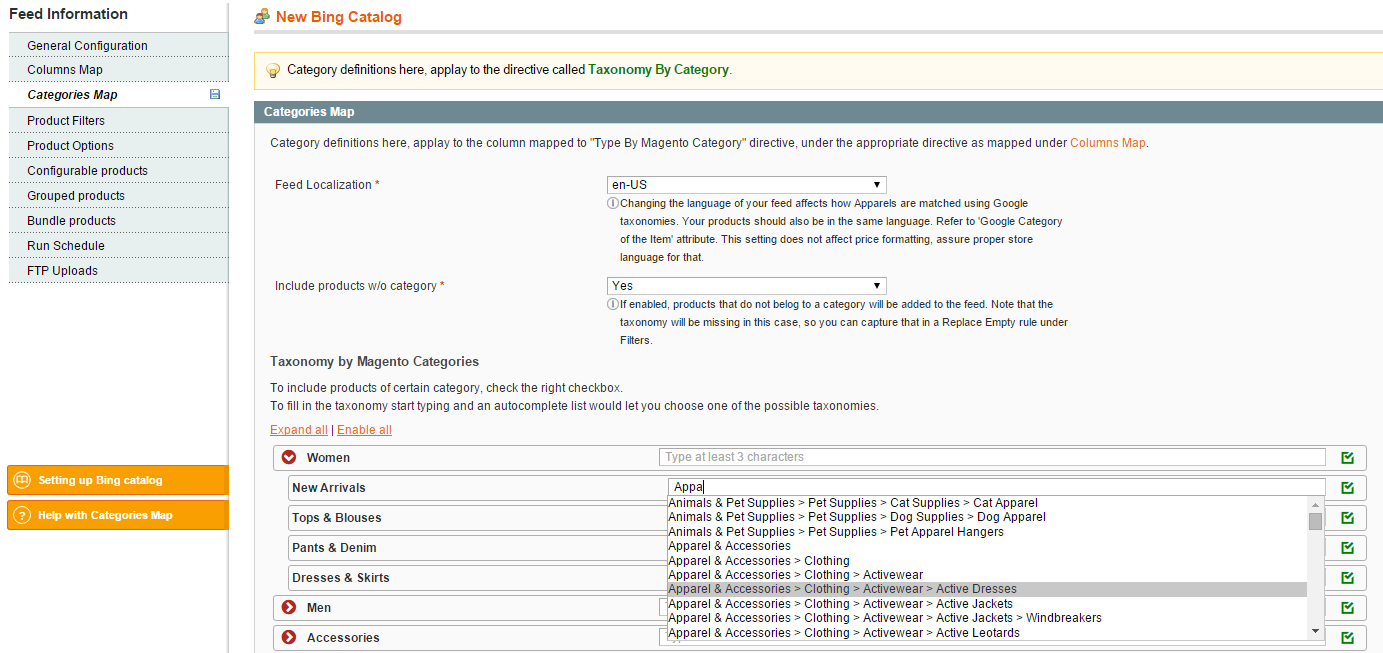Click the book icon on Setting up Bing catalog
1383x653 pixels.
pos(22,480)
